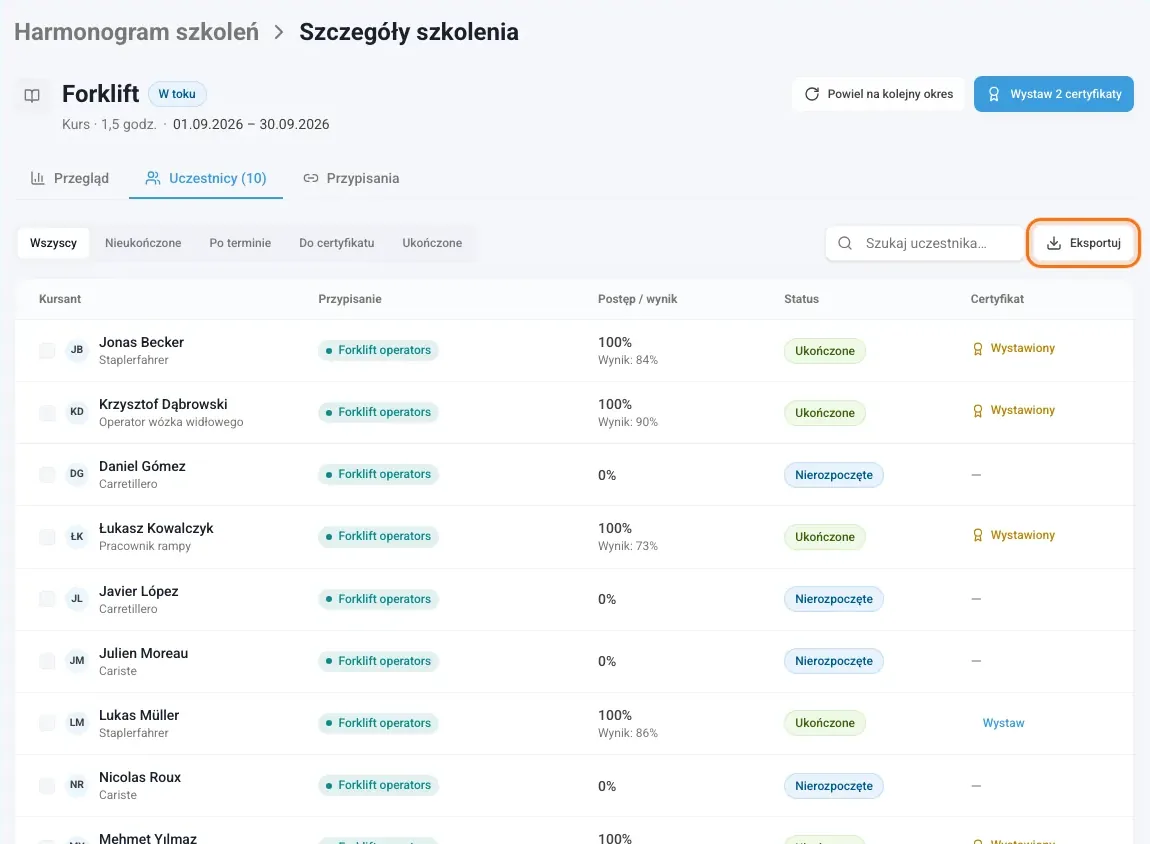Image resolution: width=1150 pixels, height=844 pixels.
Task: Click the Wystaw link for Lukas Müller
Action: [1003, 723]
